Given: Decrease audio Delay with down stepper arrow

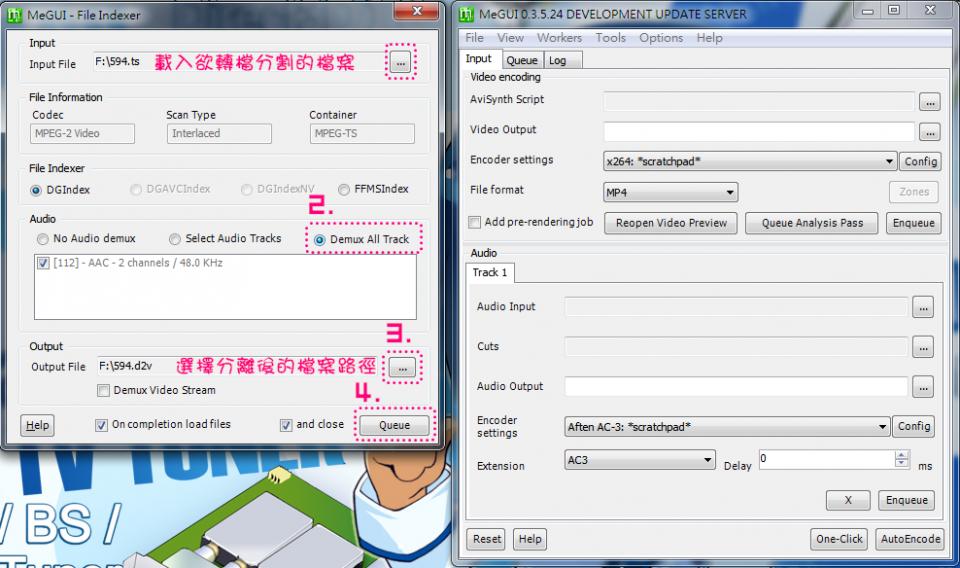Looking at the screenshot, I should (x=901, y=463).
